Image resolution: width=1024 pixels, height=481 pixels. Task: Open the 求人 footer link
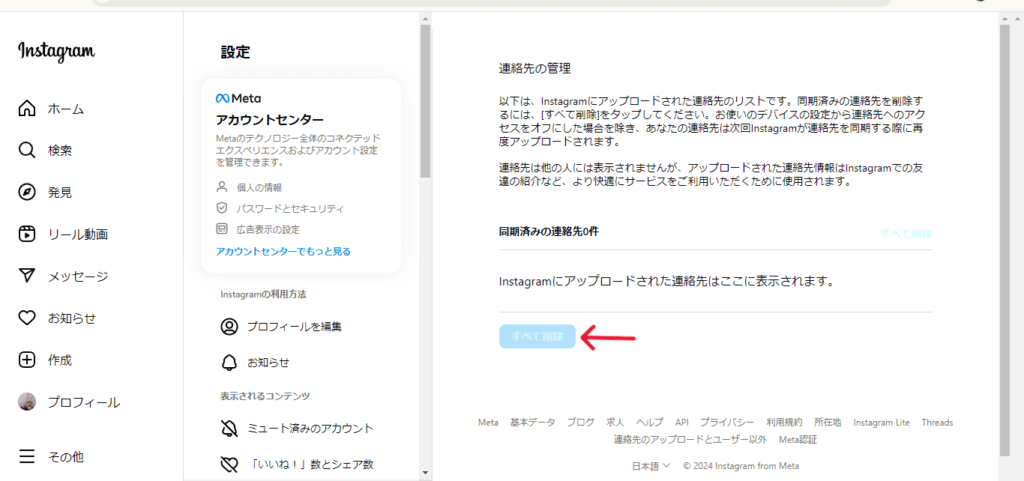(615, 422)
